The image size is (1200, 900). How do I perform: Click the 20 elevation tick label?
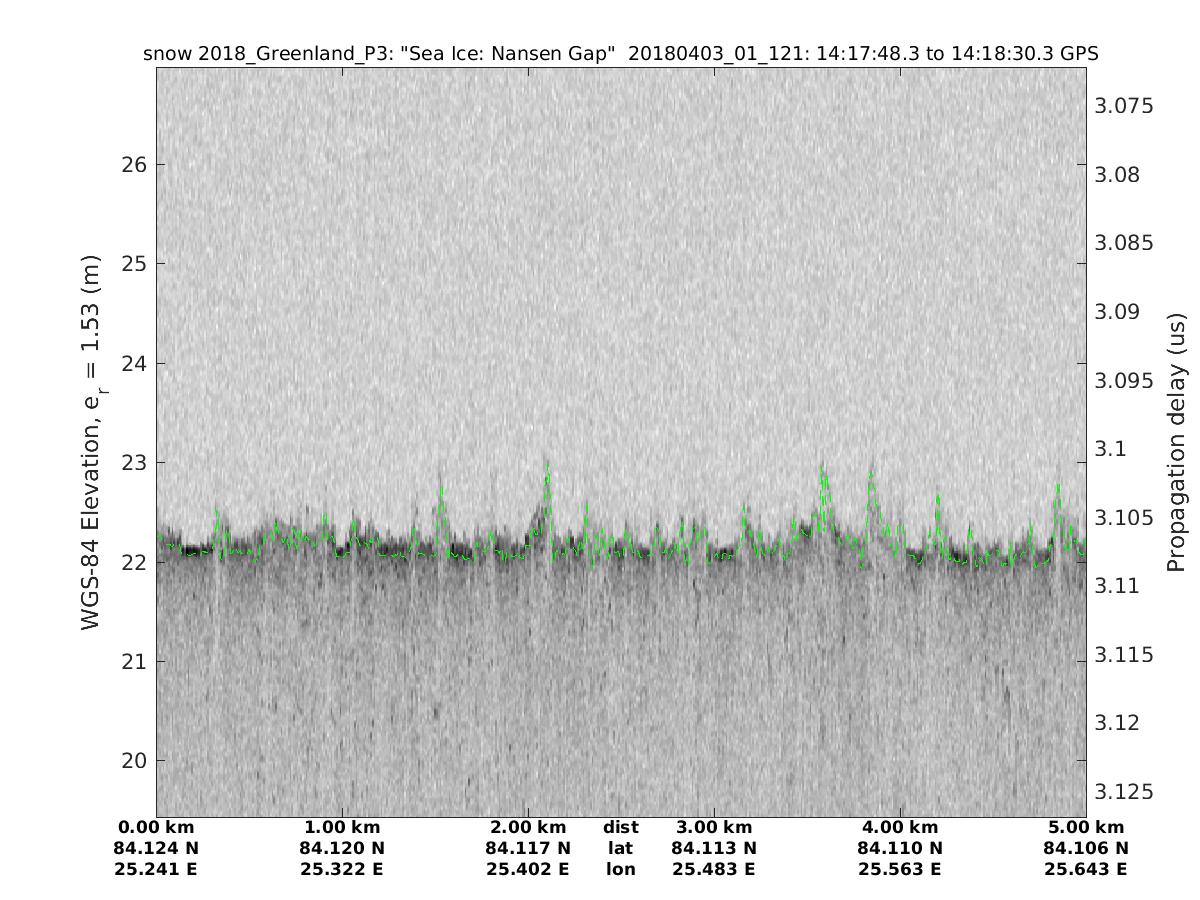click(x=133, y=761)
